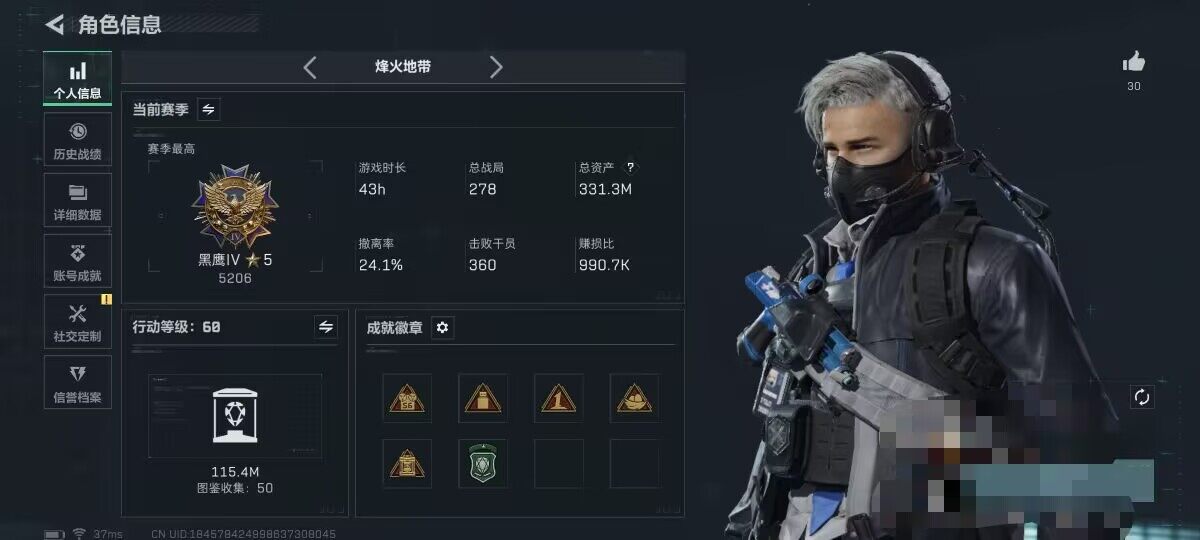Open the 账号成就 medal icon tab
The height and width of the screenshot is (540, 1200).
77,262
